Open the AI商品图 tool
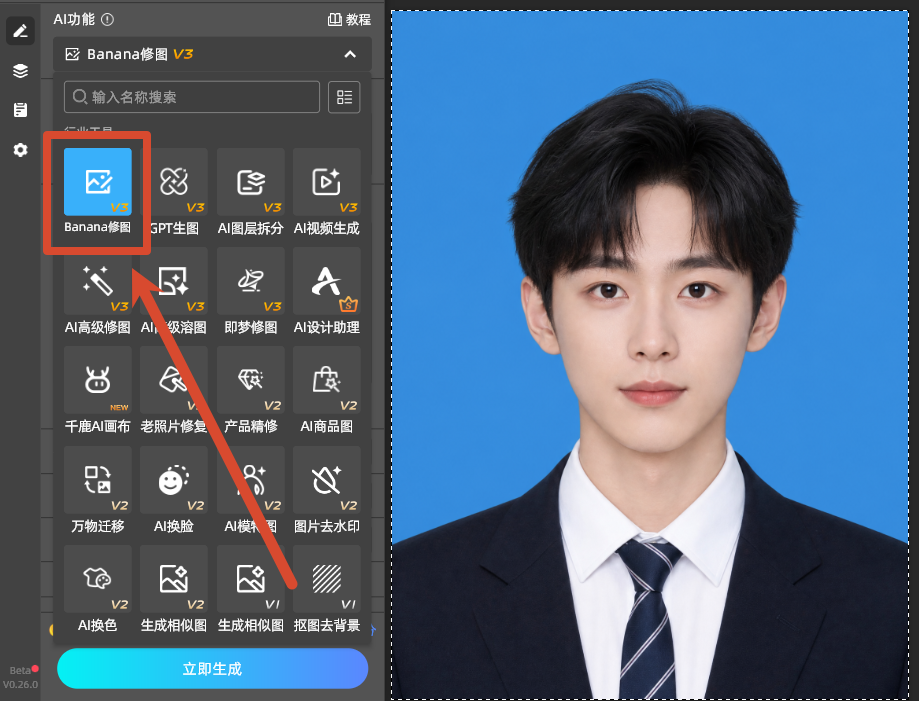 327,380
